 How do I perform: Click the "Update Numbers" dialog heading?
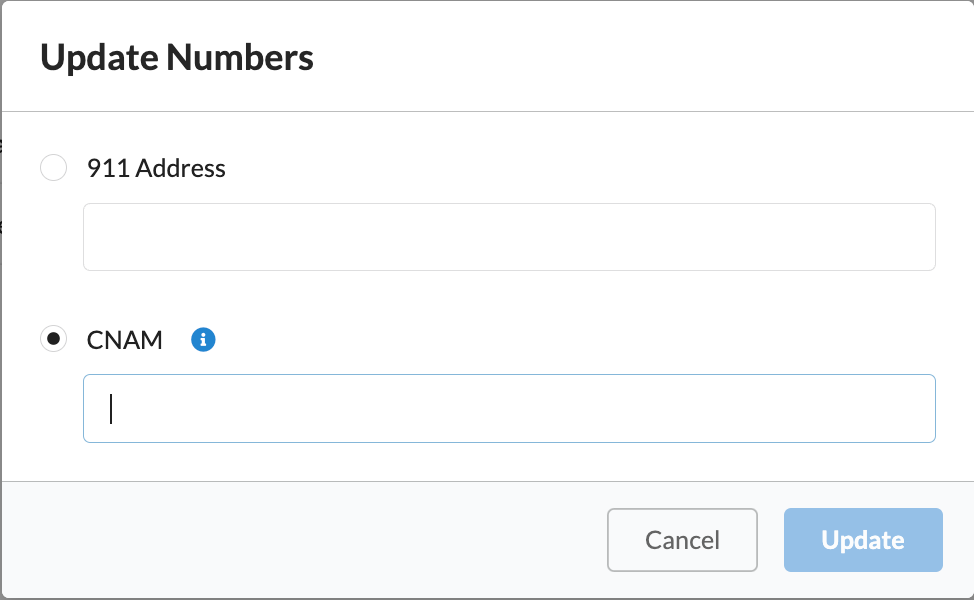[177, 58]
